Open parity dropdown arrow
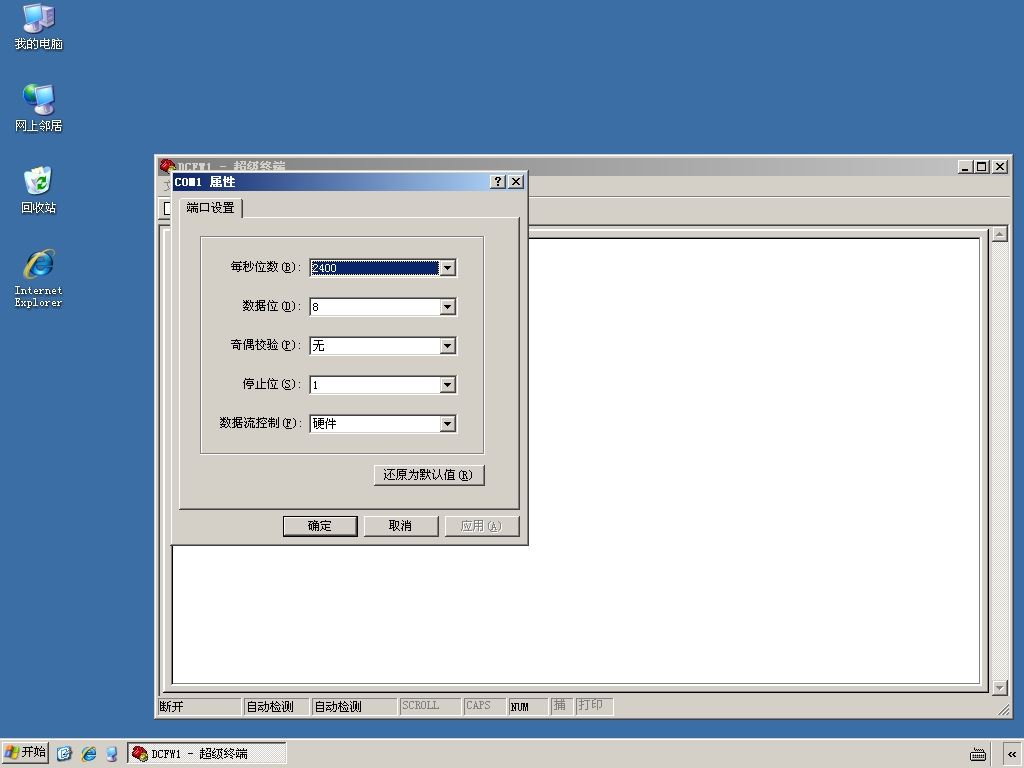 tap(447, 345)
